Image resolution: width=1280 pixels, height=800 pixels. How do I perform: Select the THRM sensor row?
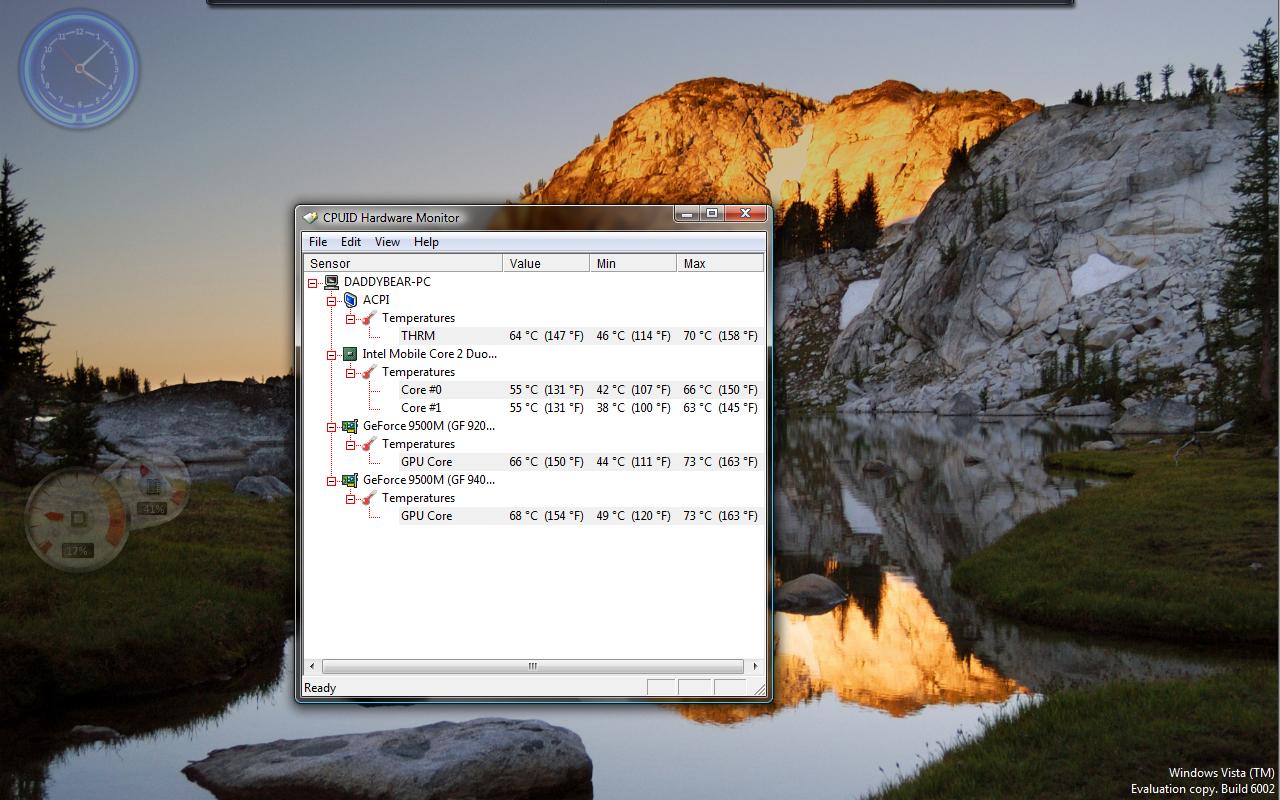click(581, 336)
